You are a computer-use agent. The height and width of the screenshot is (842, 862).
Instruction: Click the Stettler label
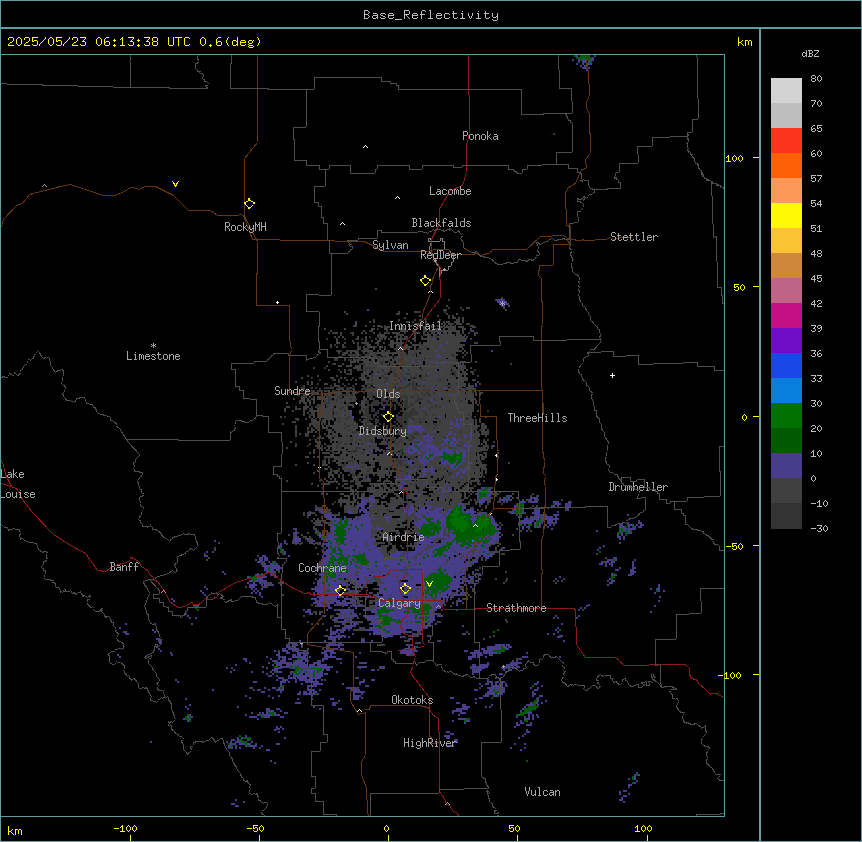click(634, 237)
